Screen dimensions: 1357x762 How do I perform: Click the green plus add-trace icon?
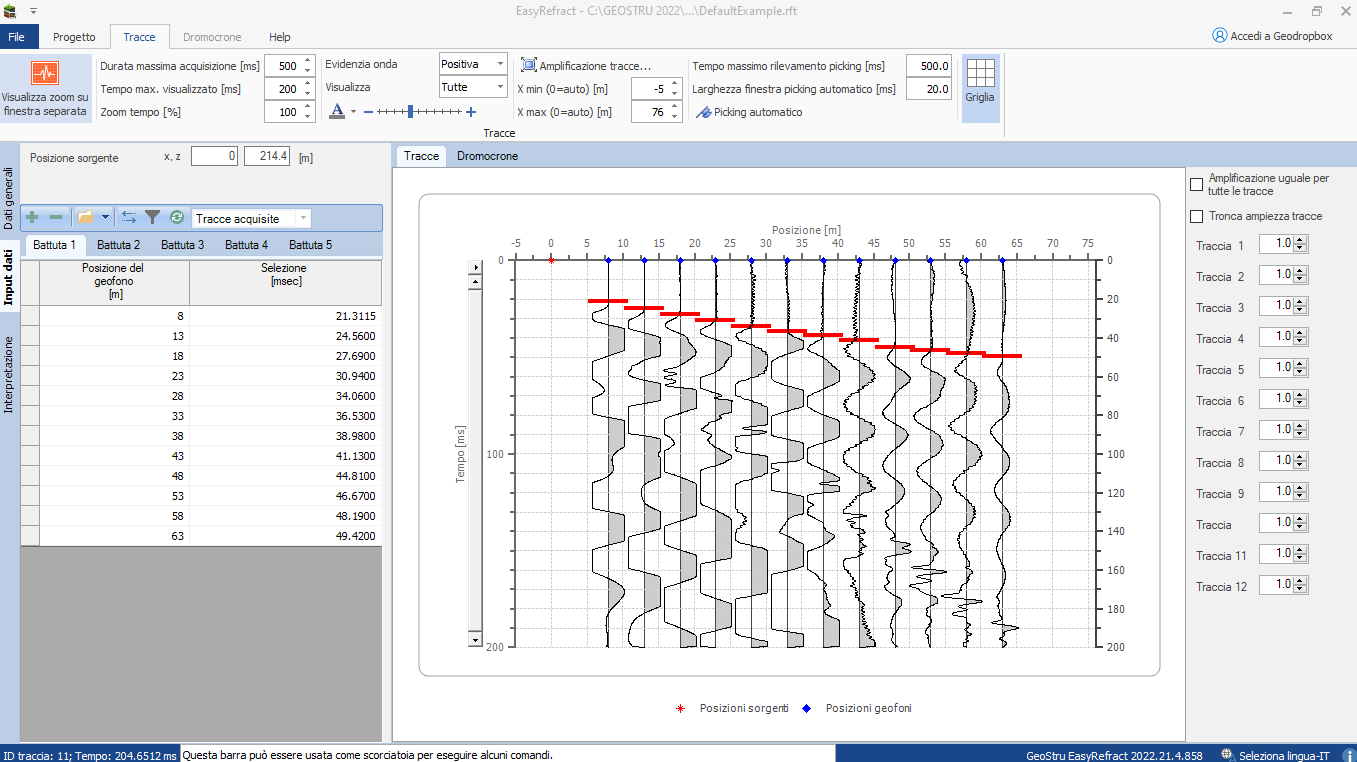(x=32, y=217)
